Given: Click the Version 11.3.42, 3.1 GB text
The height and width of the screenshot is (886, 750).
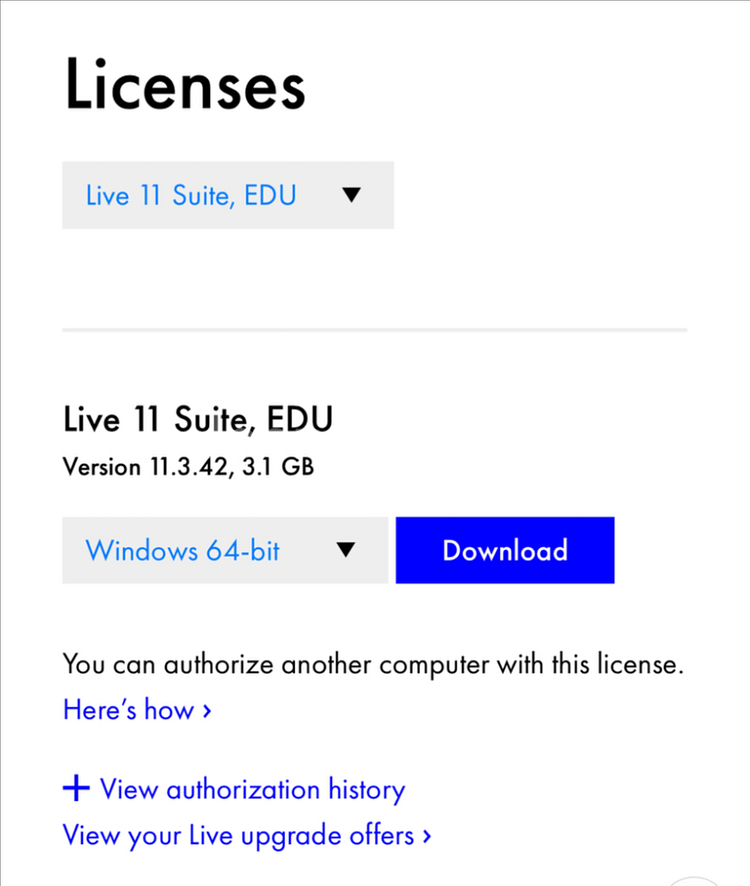Looking at the screenshot, I should [188, 467].
